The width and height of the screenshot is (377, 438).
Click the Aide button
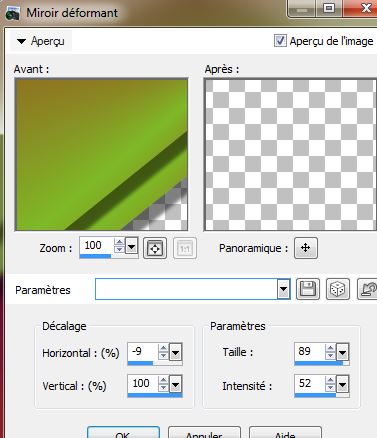pyautogui.click(x=285, y=432)
